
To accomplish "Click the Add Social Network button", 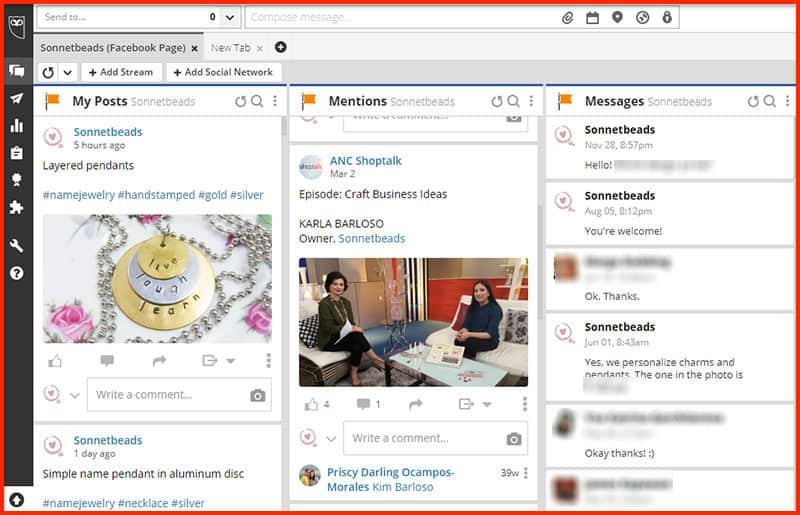I will click(223, 72).
